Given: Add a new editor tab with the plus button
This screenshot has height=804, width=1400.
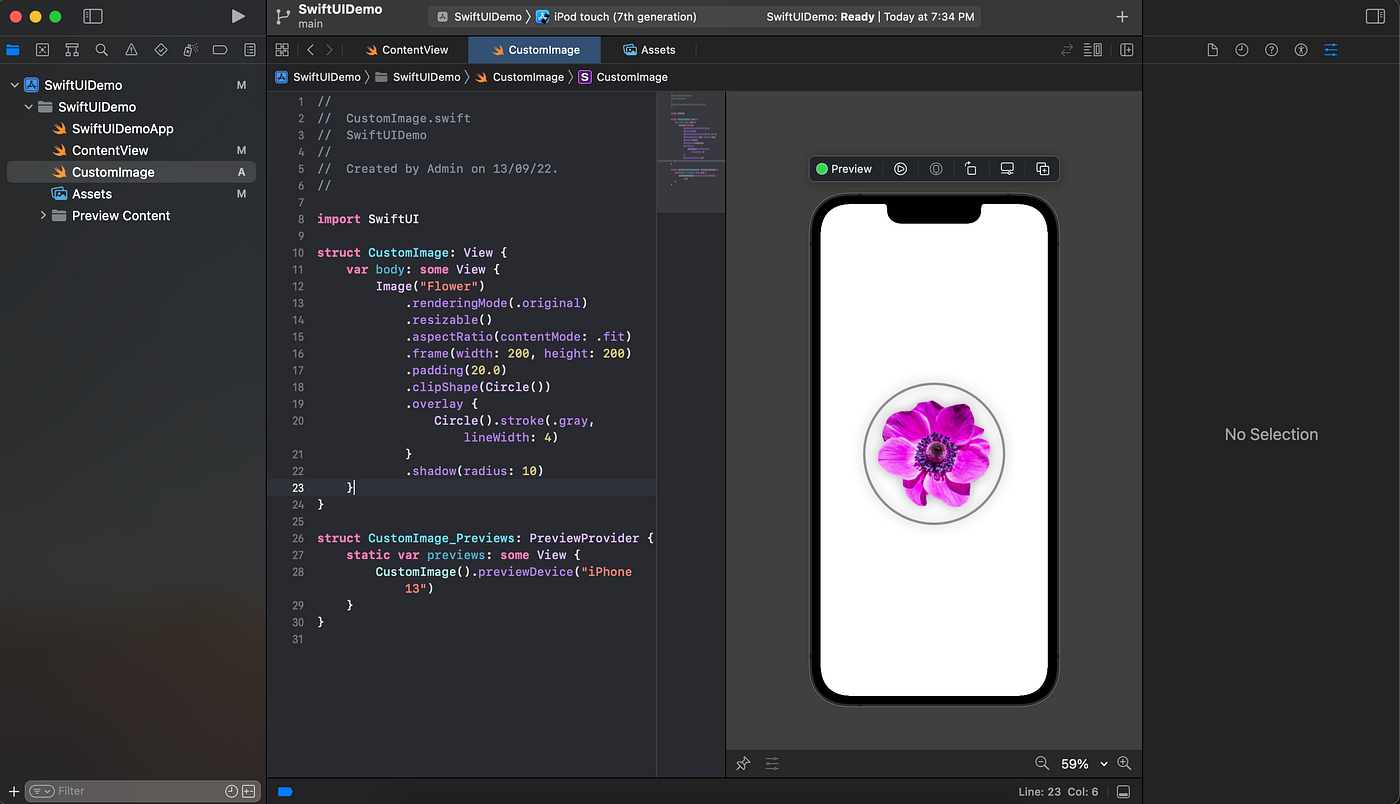Looking at the screenshot, I should 1122,16.
